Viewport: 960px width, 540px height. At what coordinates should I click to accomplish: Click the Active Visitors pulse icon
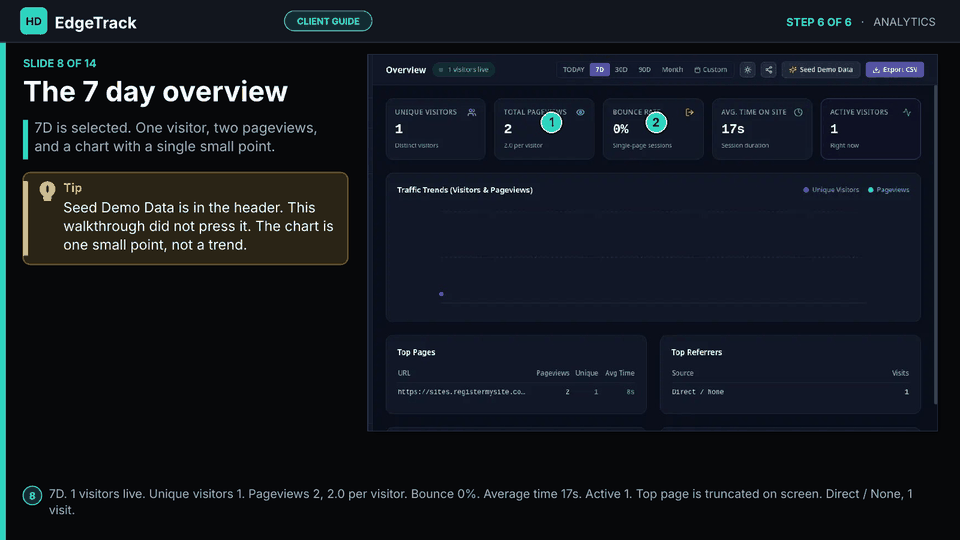coord(907,112)
